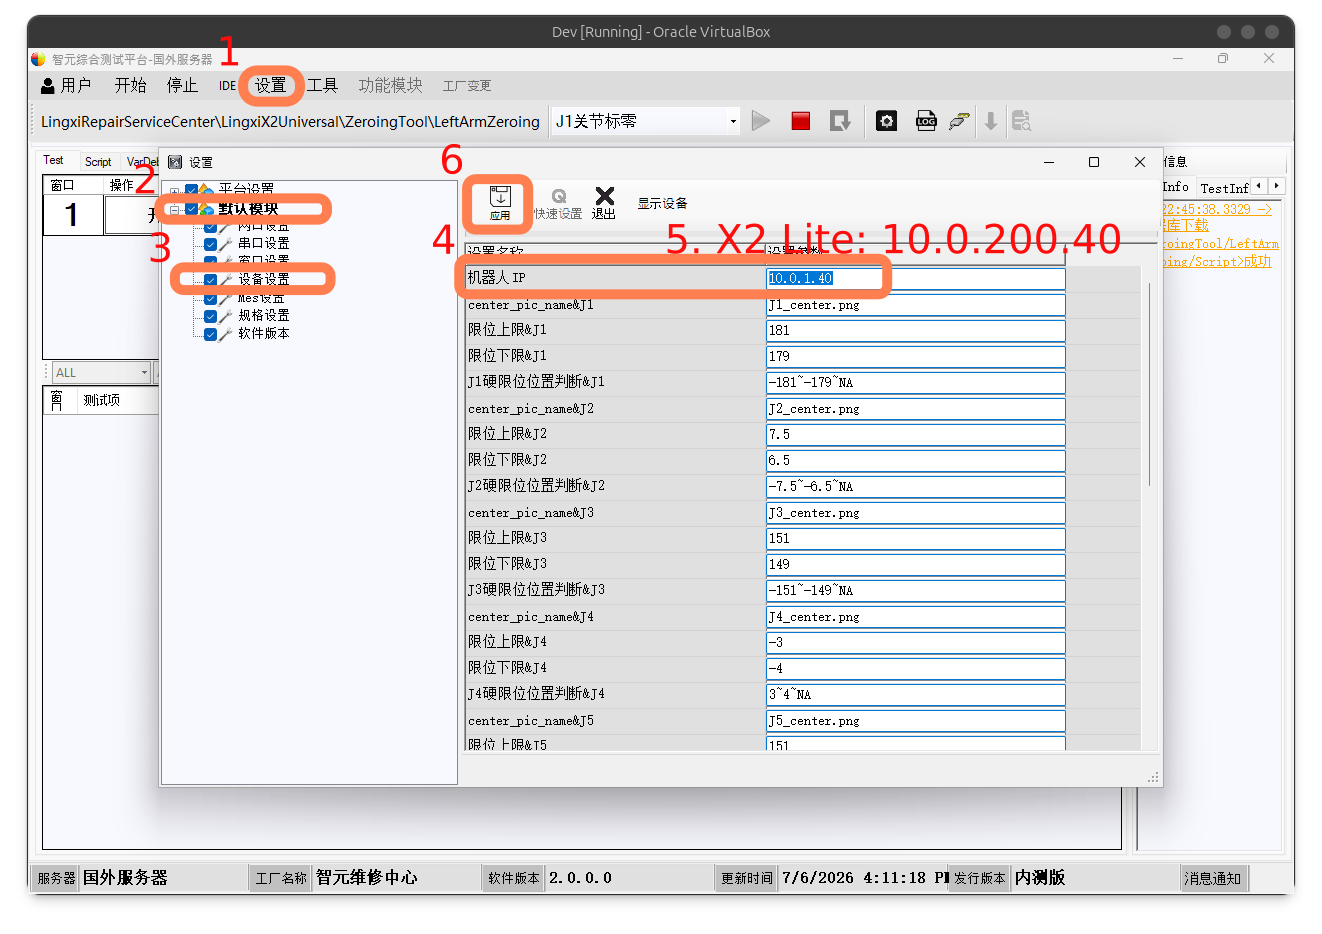1322x934 pixels.
Task: Open the 功能模块 menu
Action: click(x=391, y=86)
